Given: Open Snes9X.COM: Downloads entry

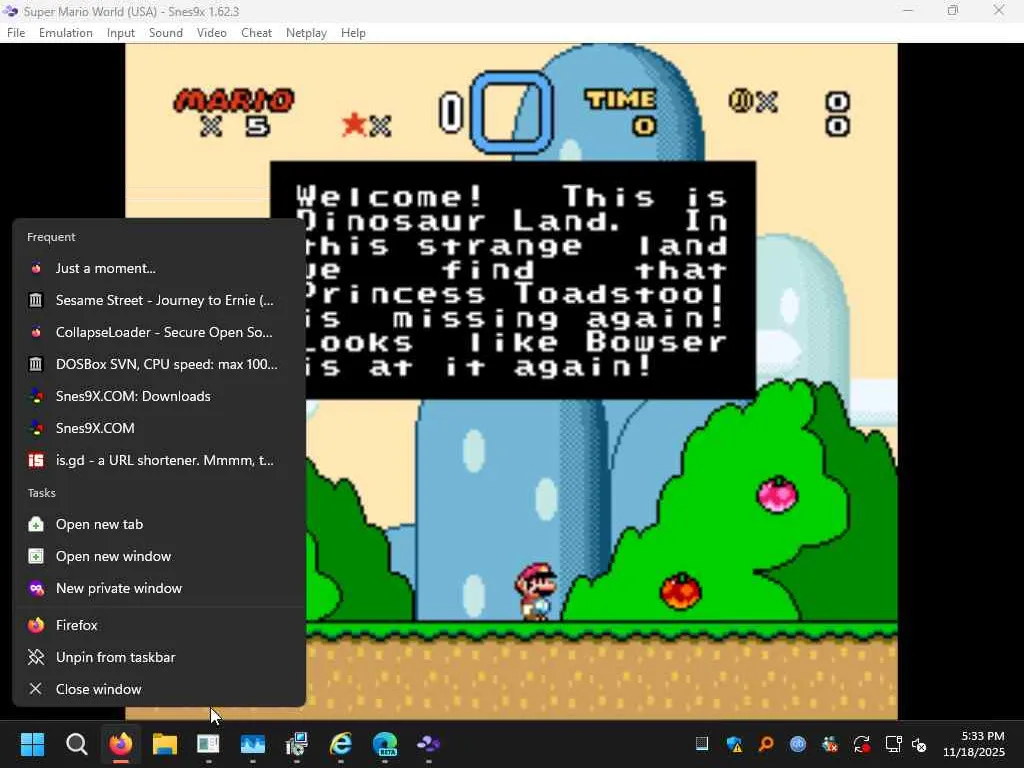Looking at the screenshot, I should click(x=159, y=396).
